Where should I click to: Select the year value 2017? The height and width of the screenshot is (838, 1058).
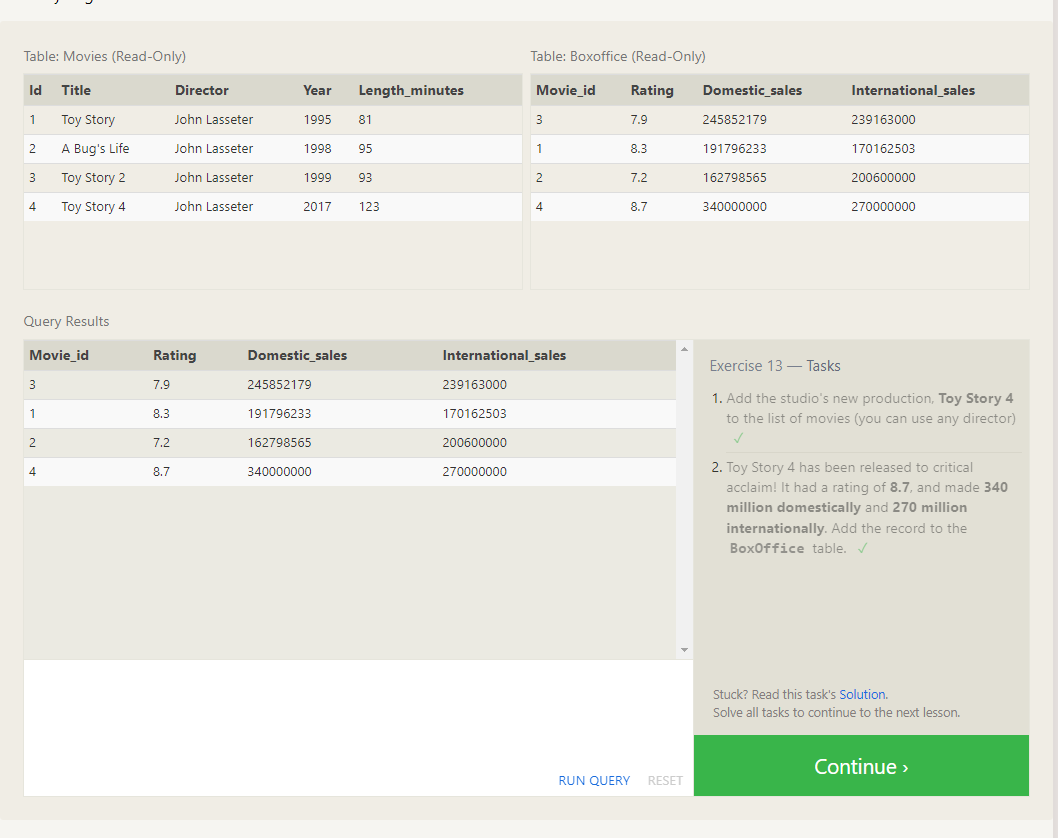coord(317,206)
